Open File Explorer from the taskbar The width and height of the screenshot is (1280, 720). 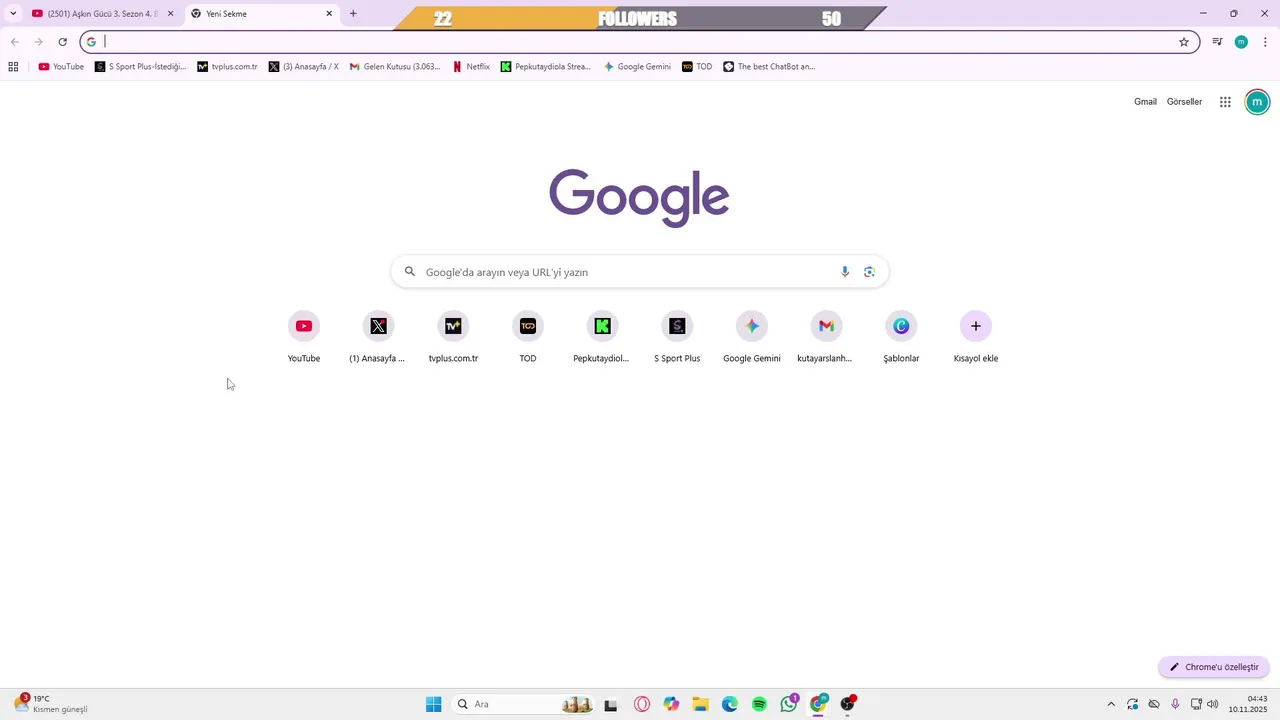[x=700, y=704]
